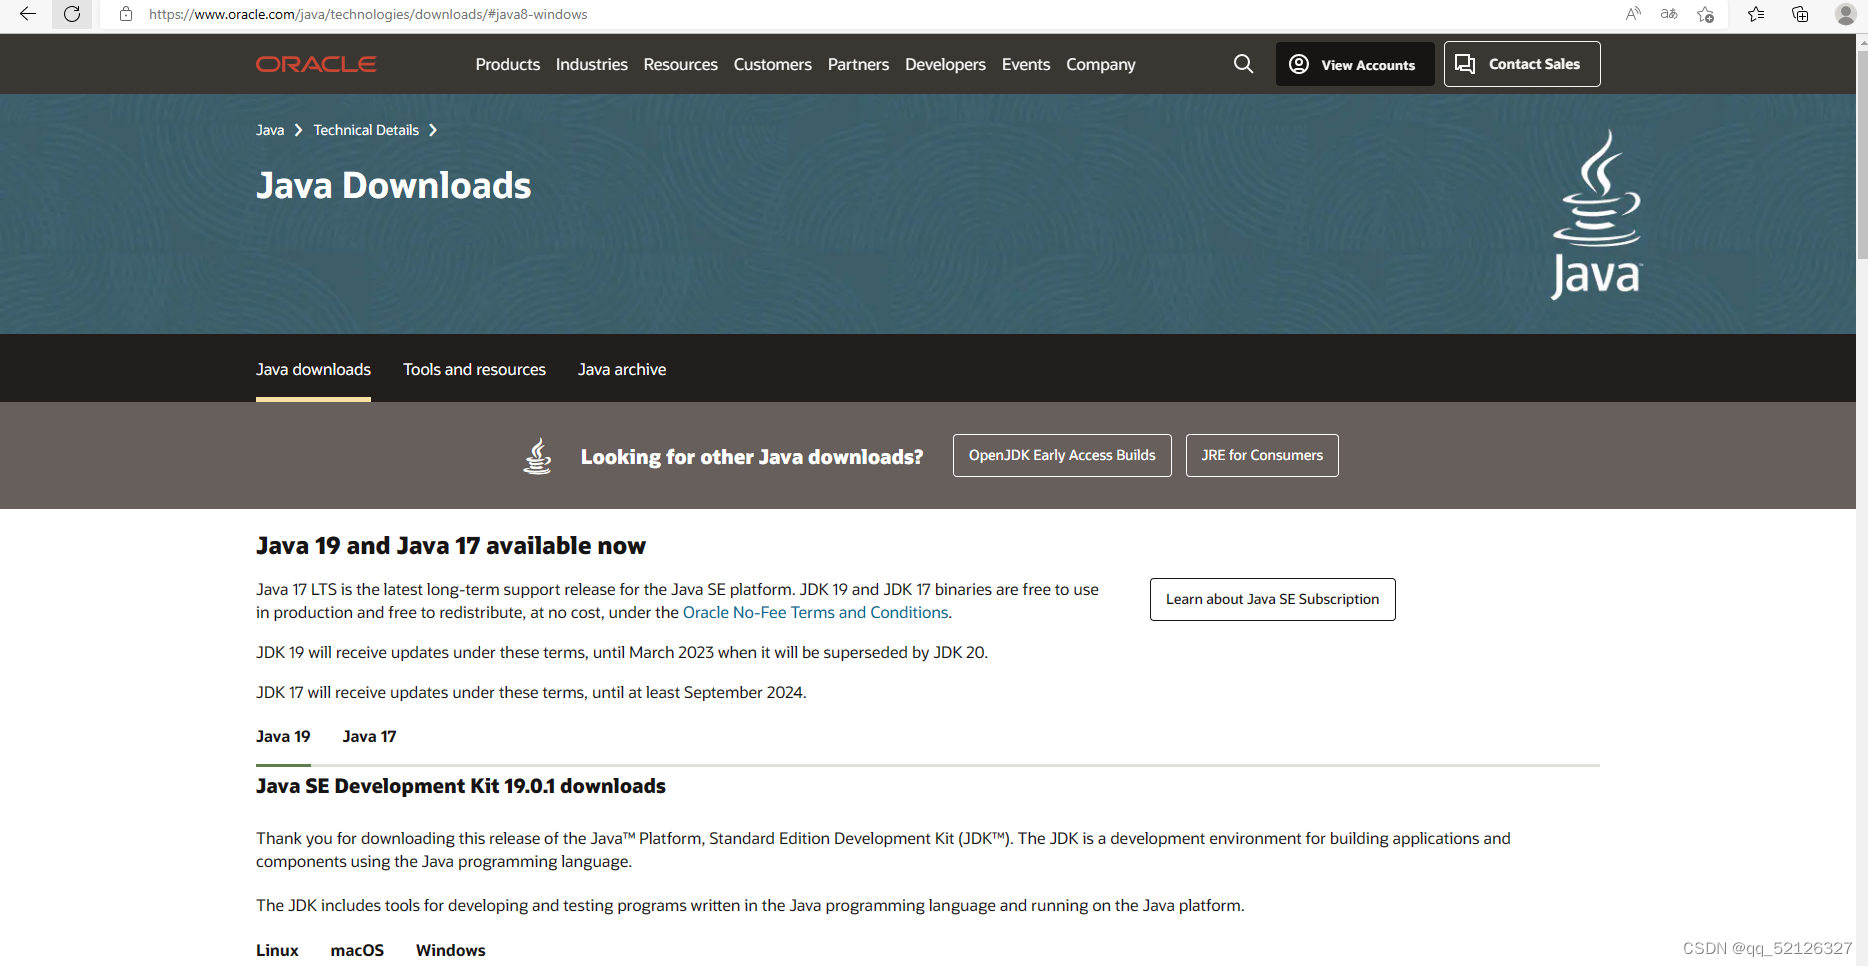The height and width of the screenshot is (966, 1868).
Task: Click Learn about Java SE Subscription
Action: (1272, 599)
